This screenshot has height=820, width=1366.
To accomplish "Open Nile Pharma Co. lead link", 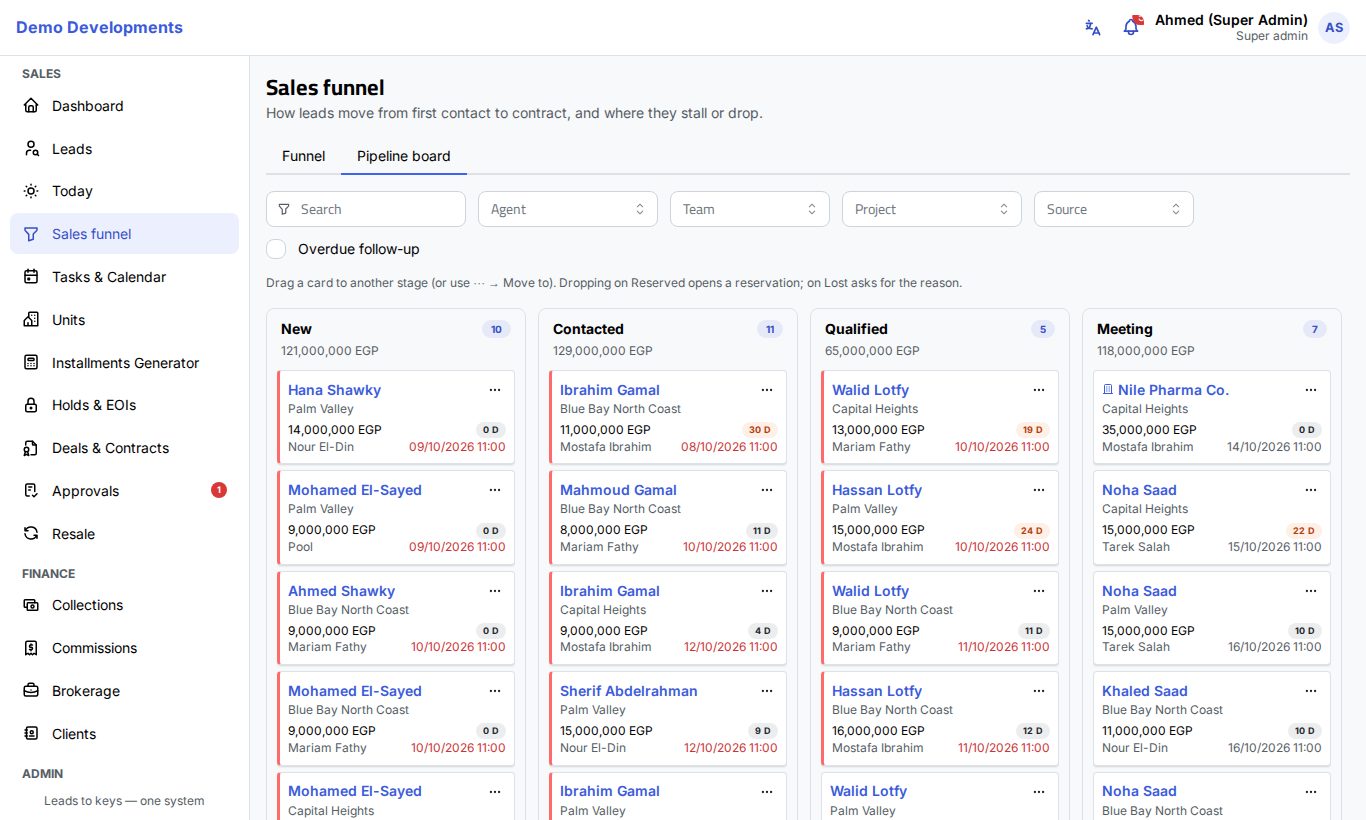I will [1173, 390].
